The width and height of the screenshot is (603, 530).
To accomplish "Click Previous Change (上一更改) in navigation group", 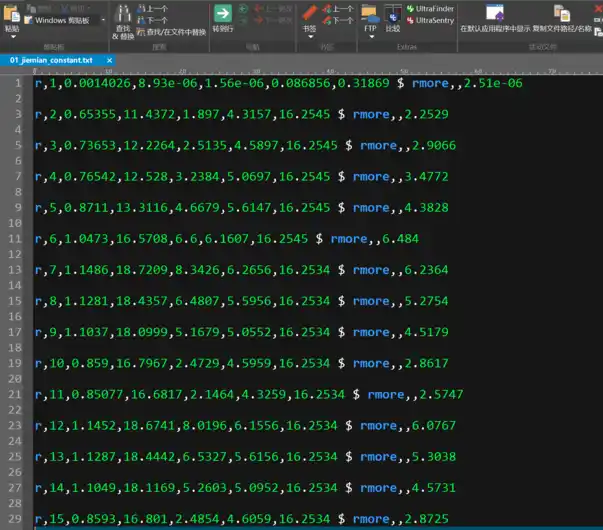I will point(273,8).
